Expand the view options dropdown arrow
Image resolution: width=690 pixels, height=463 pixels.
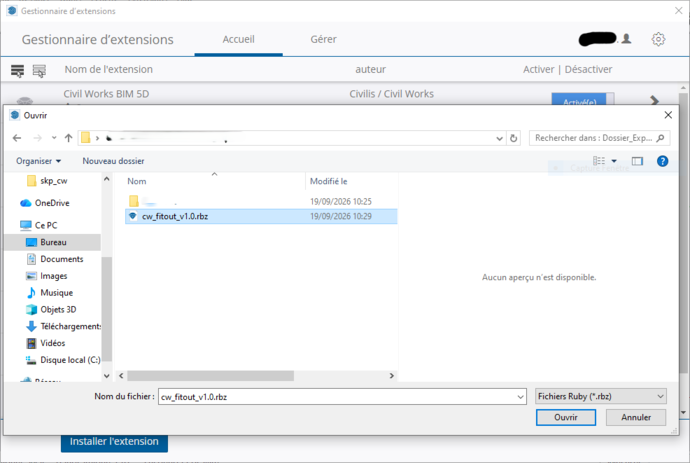click(614, 161)
